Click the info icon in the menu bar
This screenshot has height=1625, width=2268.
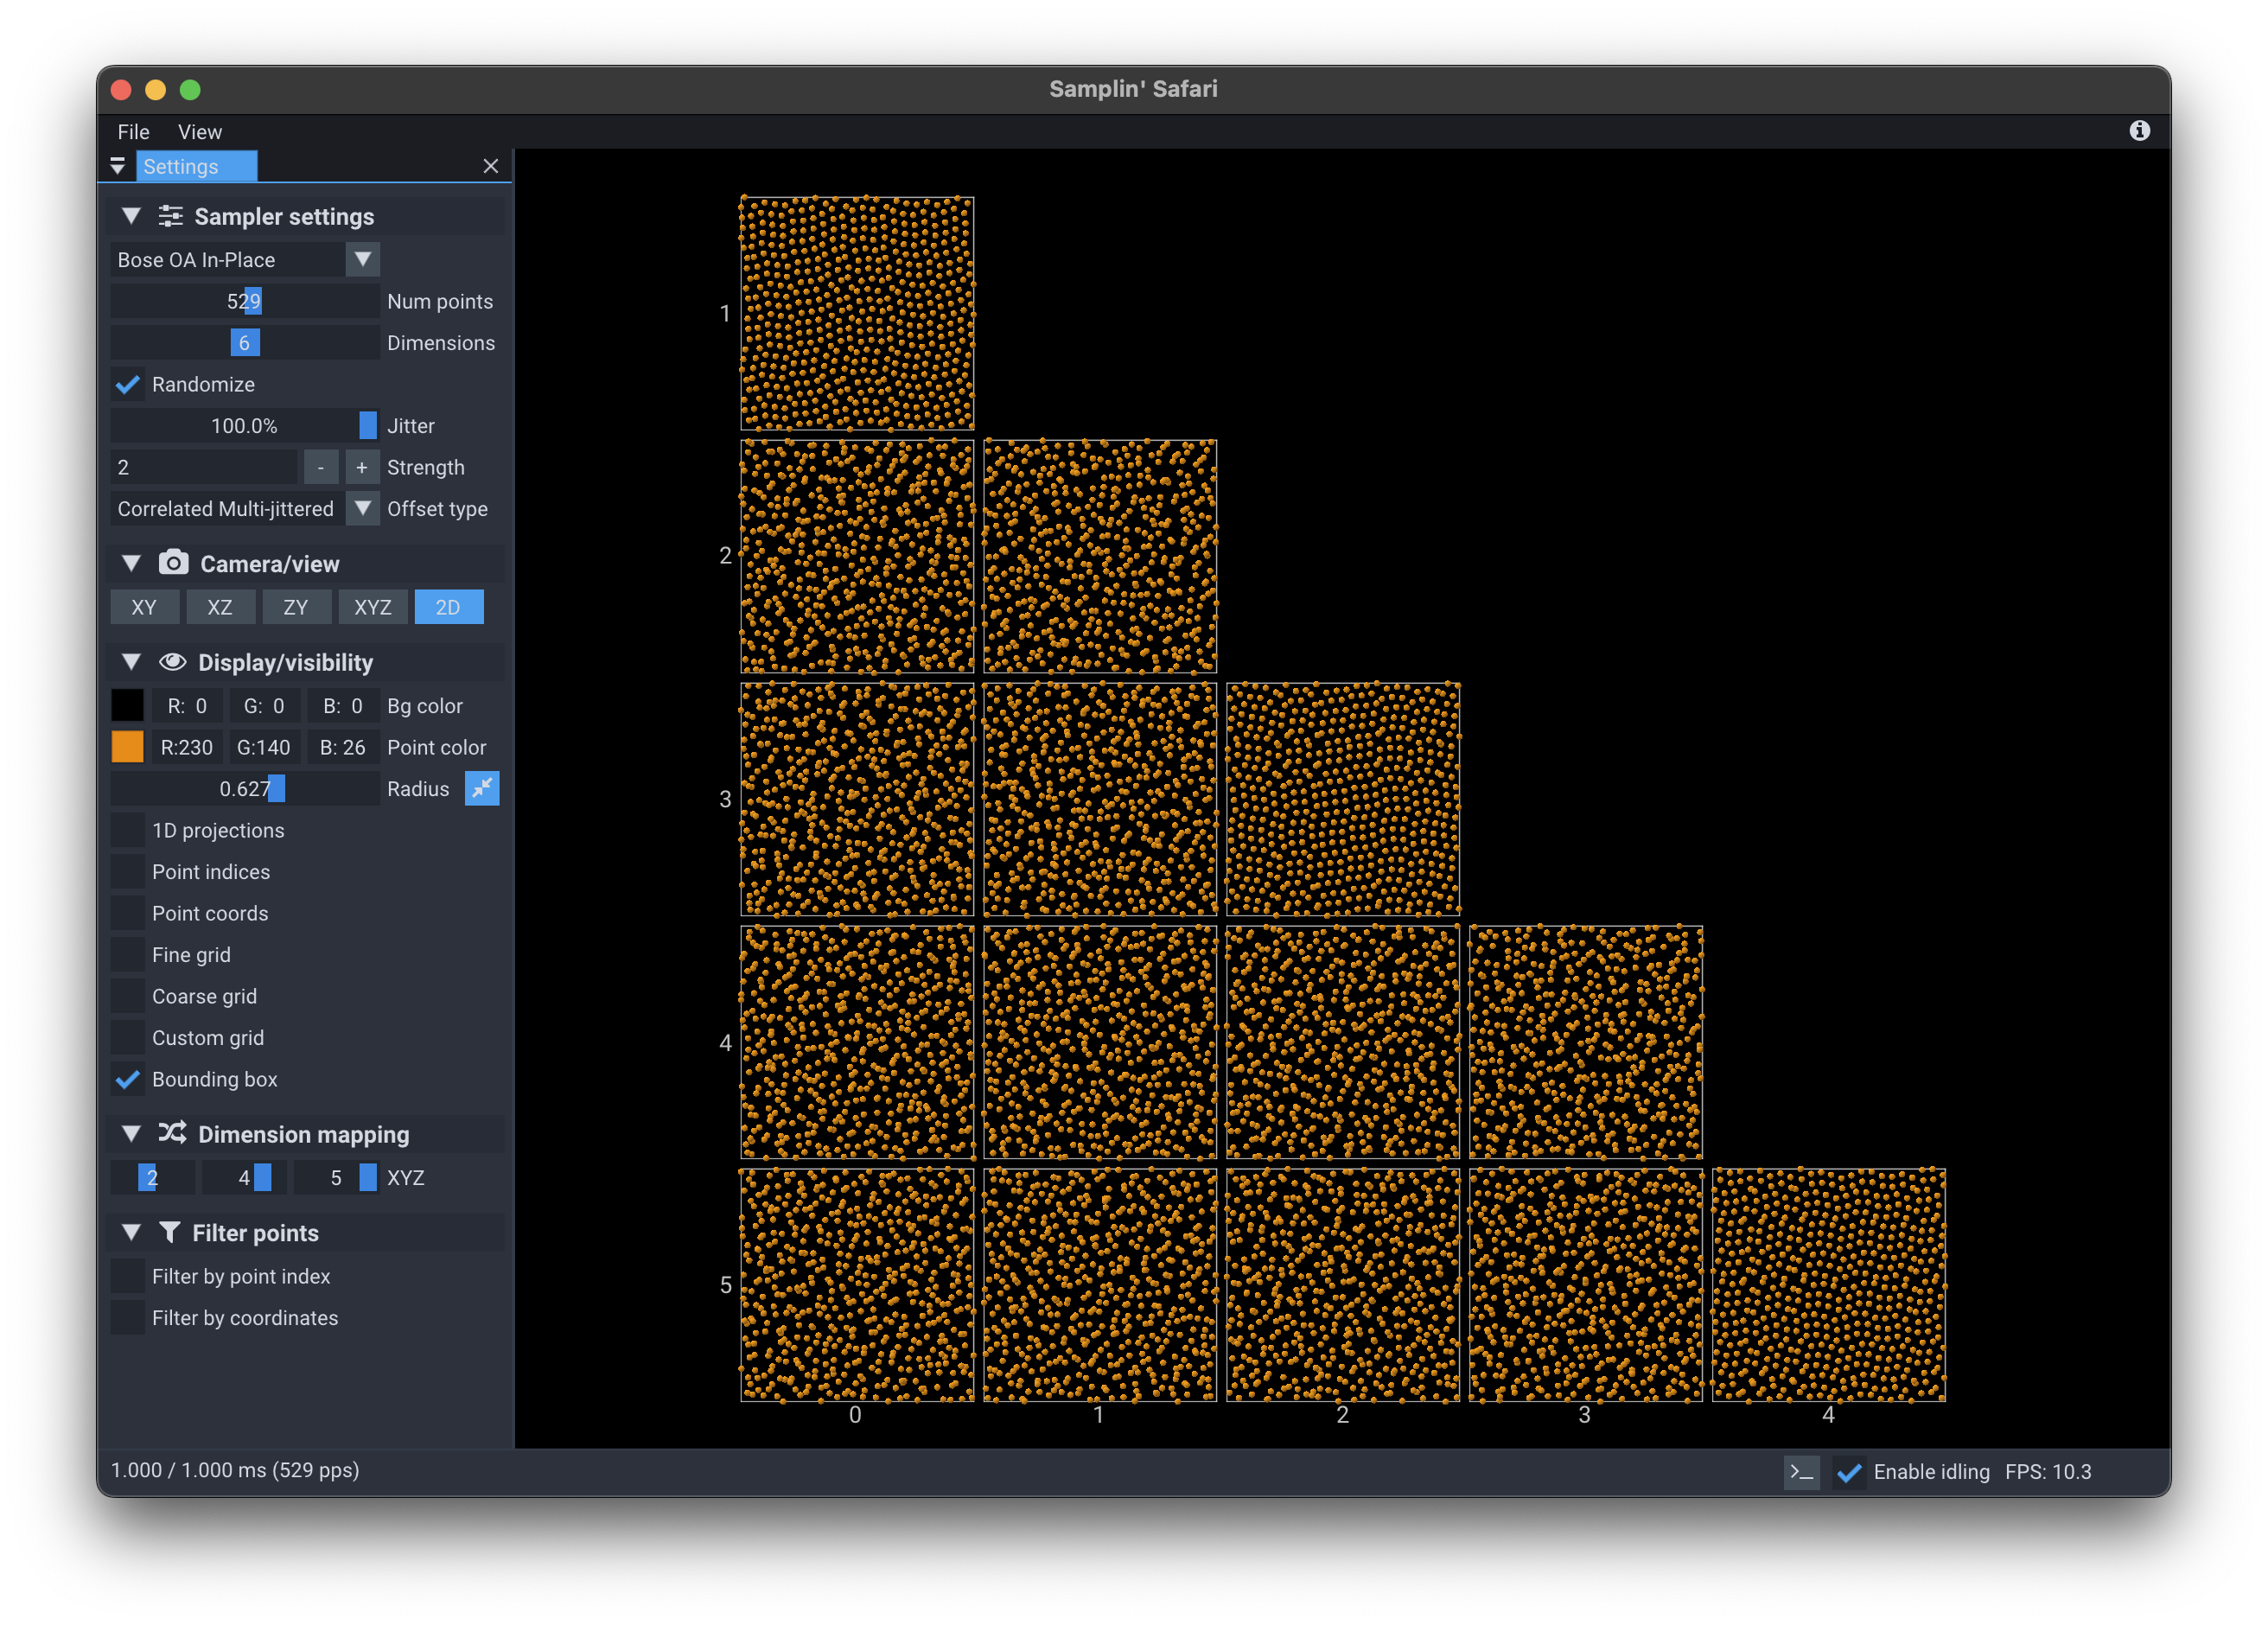pos(2139,131)
